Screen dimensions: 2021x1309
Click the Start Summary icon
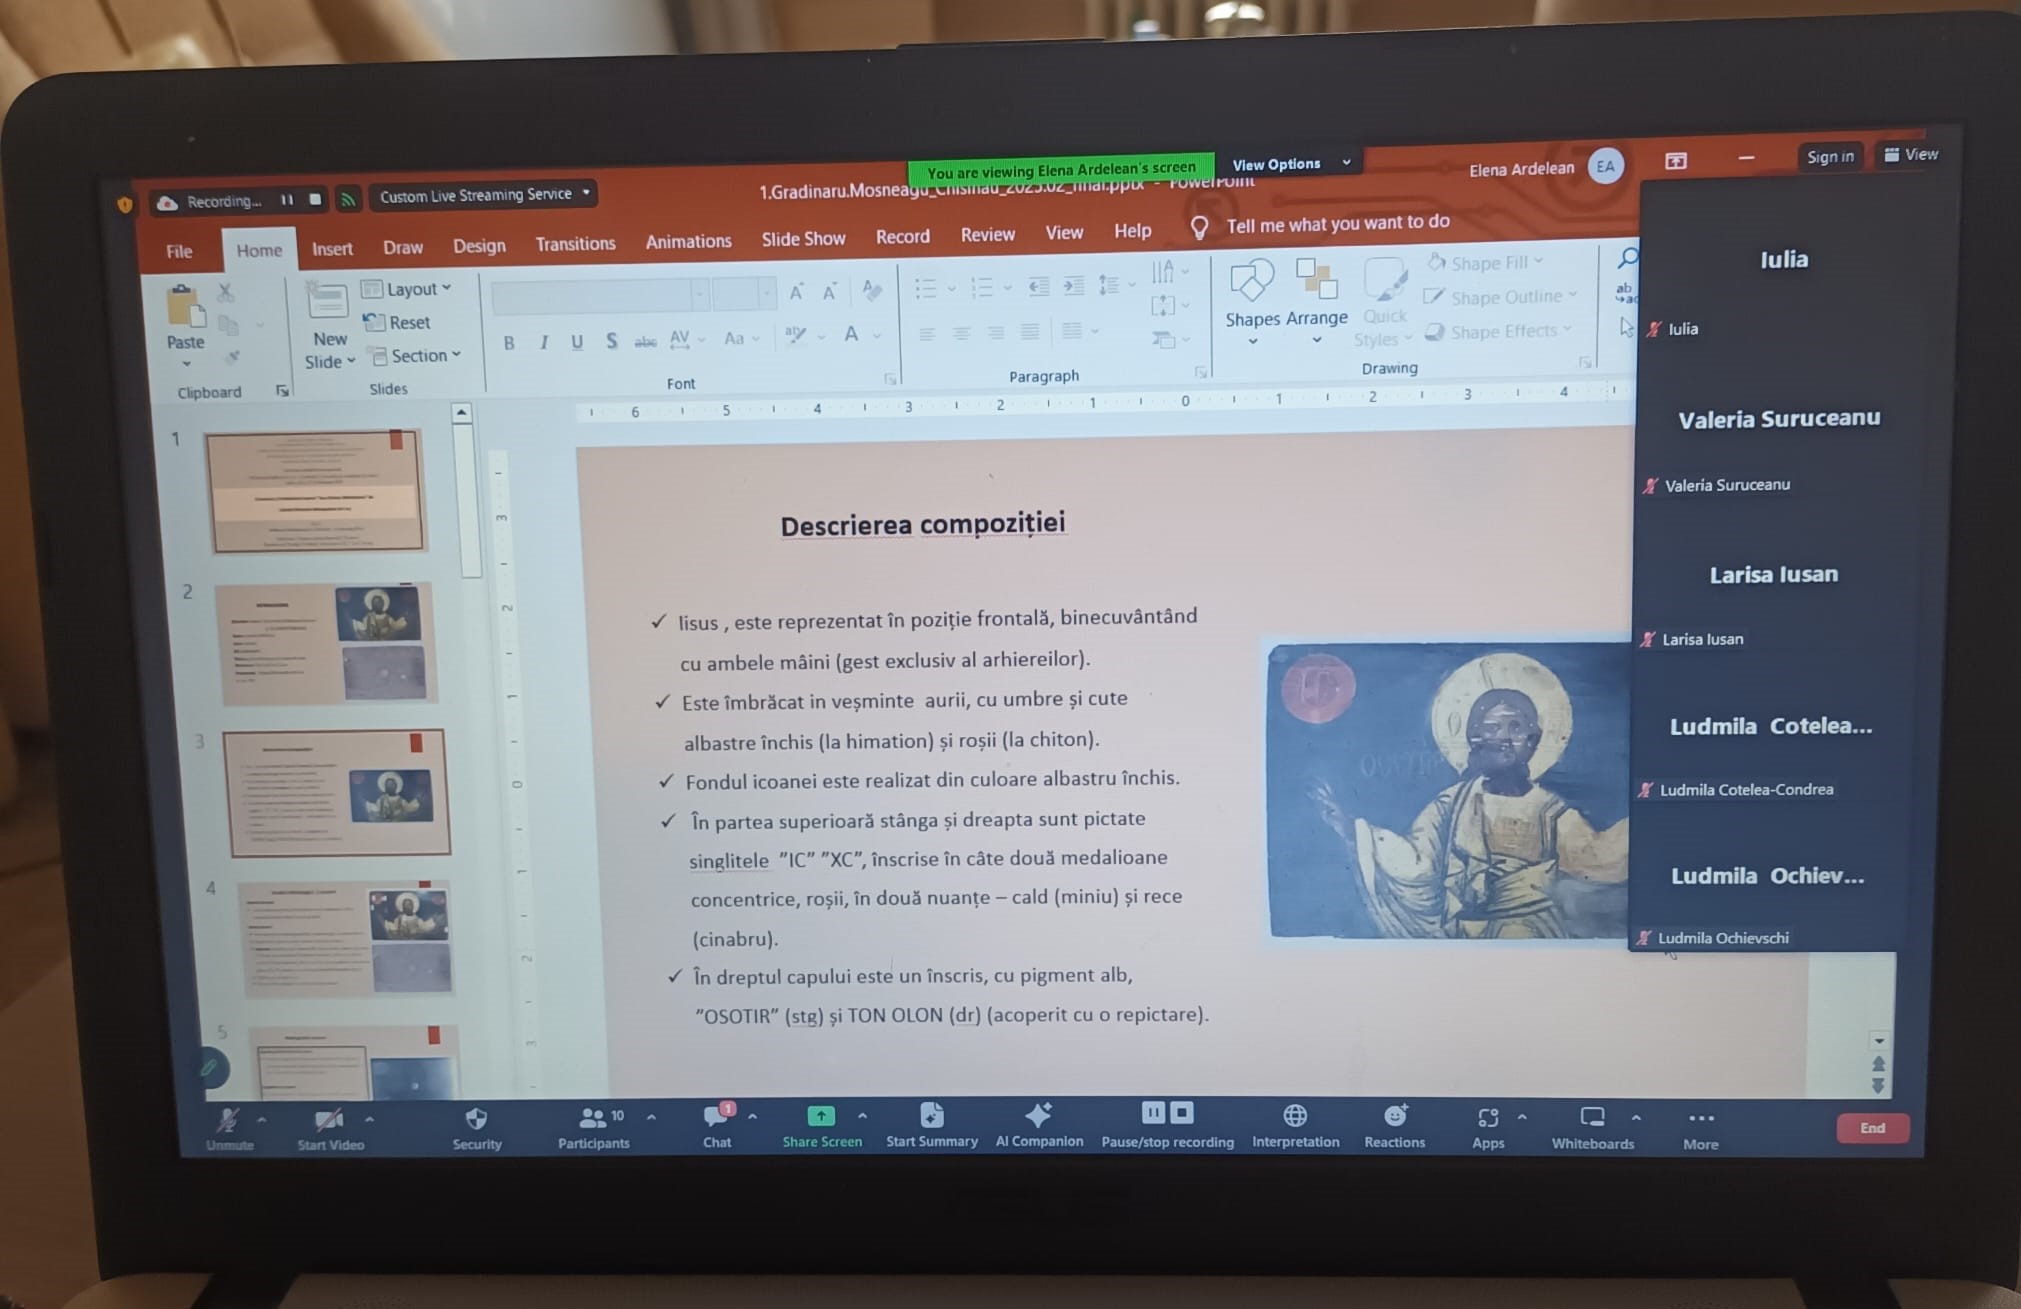(931, 1114)
